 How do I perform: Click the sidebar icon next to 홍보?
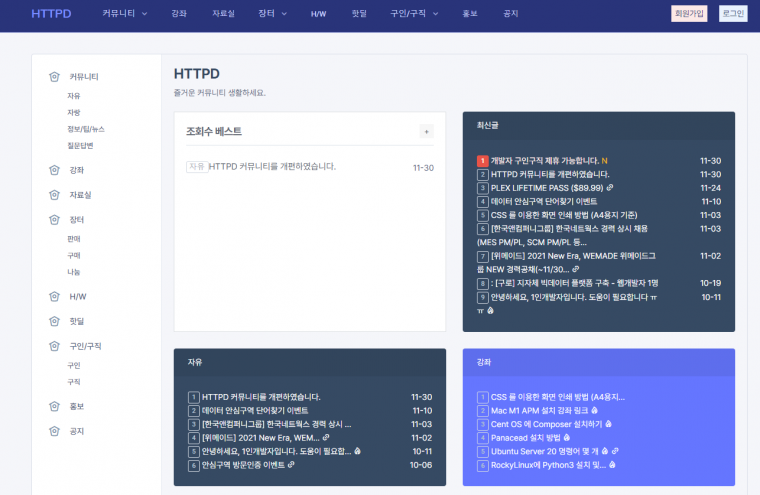click(x=54, y=406)
